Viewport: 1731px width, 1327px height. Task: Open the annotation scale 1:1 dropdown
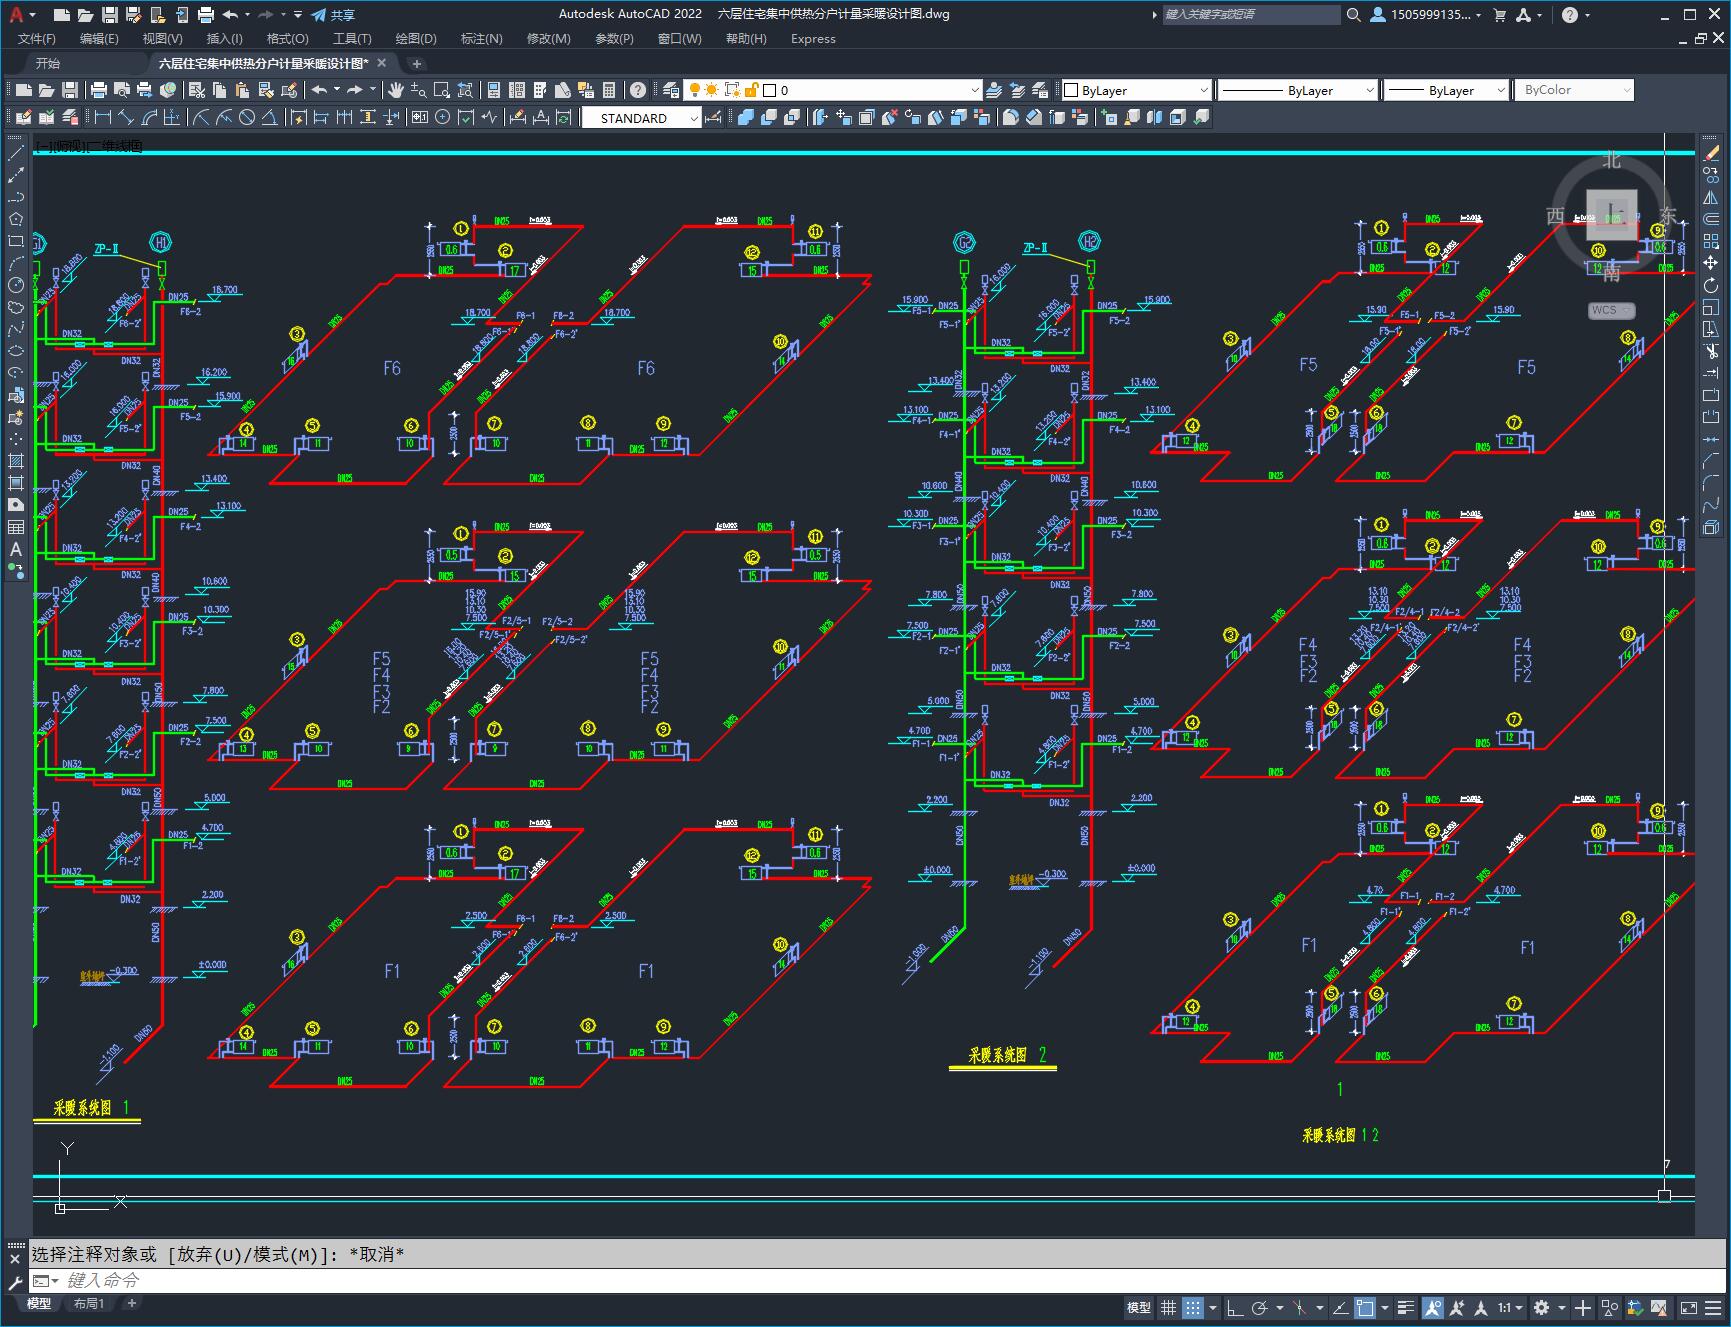coord(1510,1307)
